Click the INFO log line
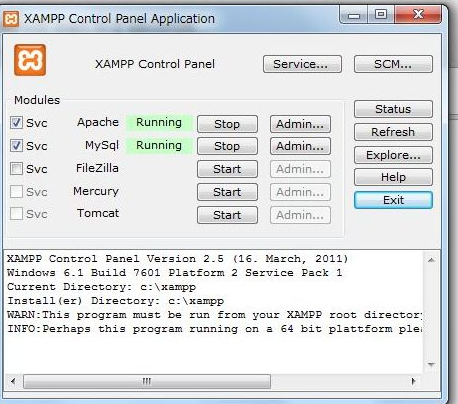The height and width of the screenshot is (404, 458). tap(215, 329)
